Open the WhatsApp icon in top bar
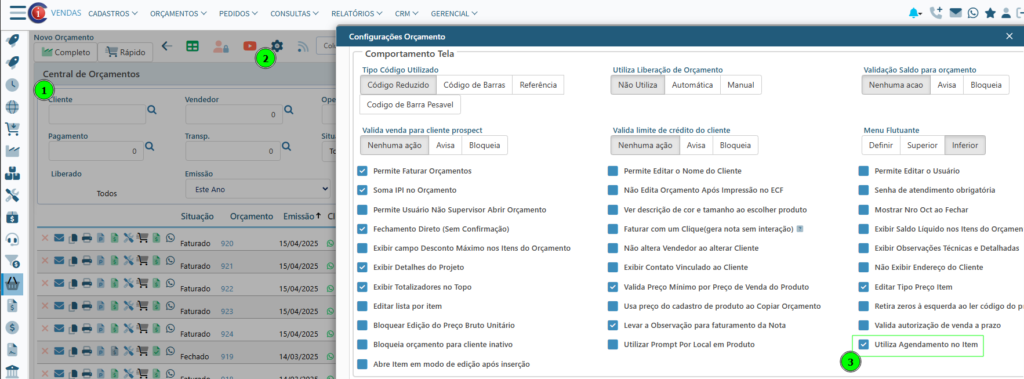The height and width of the screenshot is (379, 1024). pos(974,12)
